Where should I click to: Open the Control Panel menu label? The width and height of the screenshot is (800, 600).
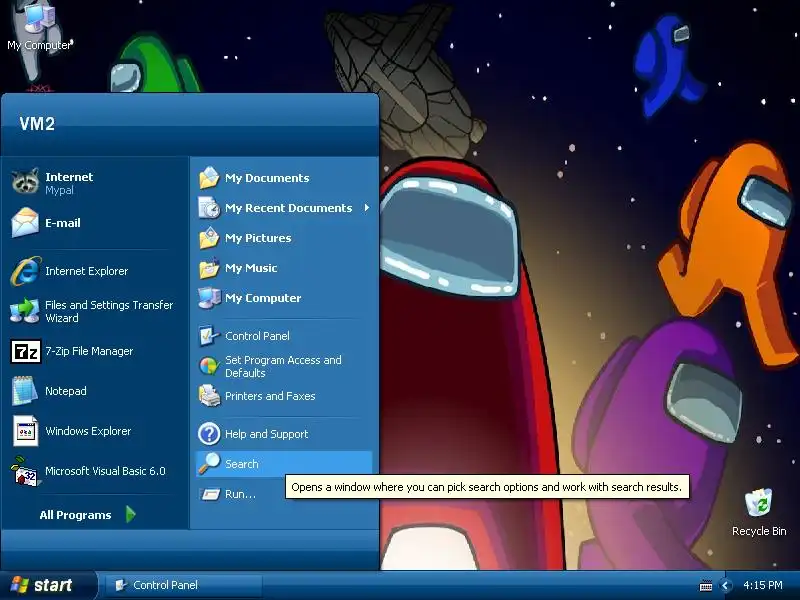[x=258, y=336]
